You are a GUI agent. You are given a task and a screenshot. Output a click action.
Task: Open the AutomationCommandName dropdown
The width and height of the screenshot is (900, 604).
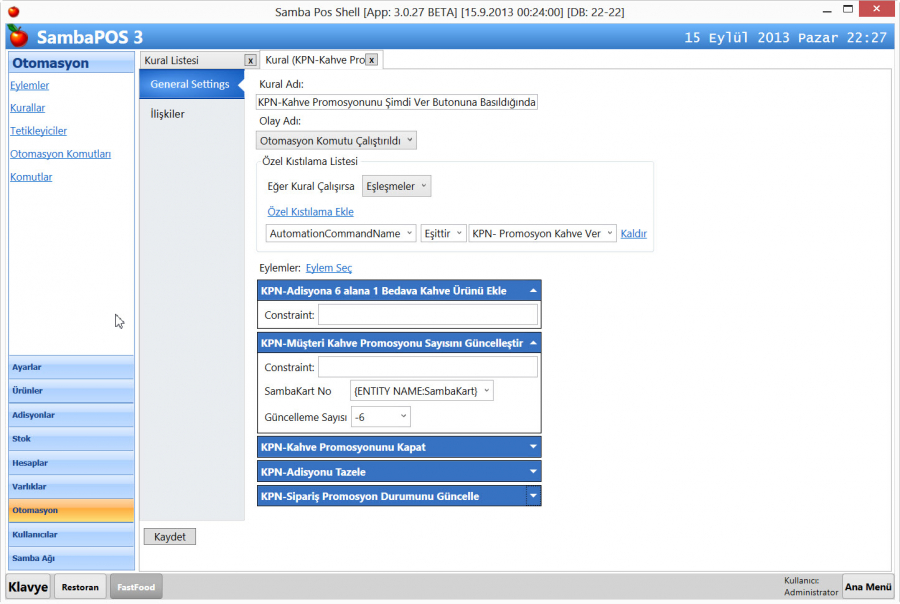(341, 233)
